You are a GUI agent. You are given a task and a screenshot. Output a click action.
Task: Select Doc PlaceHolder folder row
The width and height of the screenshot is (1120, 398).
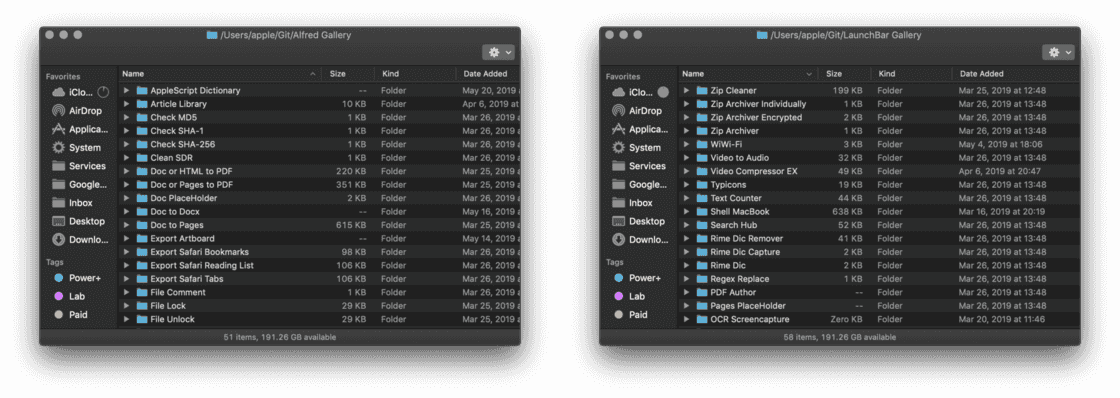click(319, 198)
